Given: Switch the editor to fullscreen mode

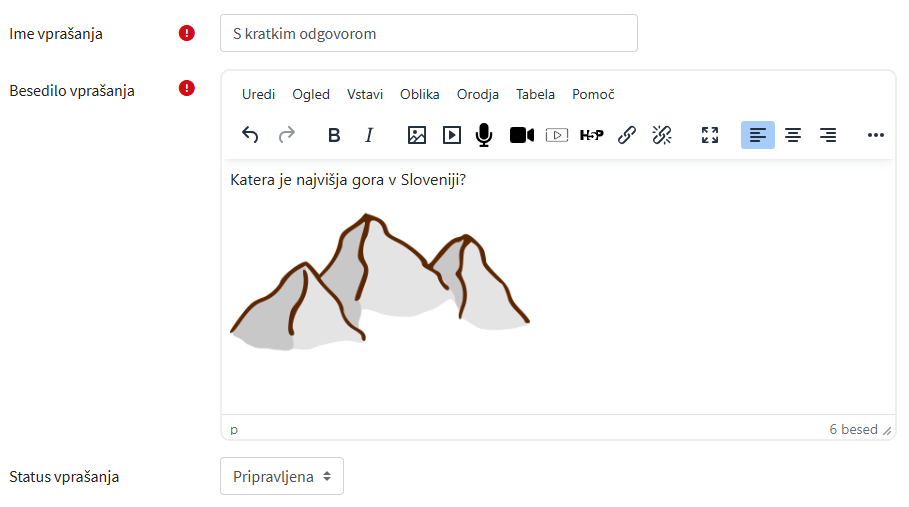Looking at the screenshot, I should [710, 135].
